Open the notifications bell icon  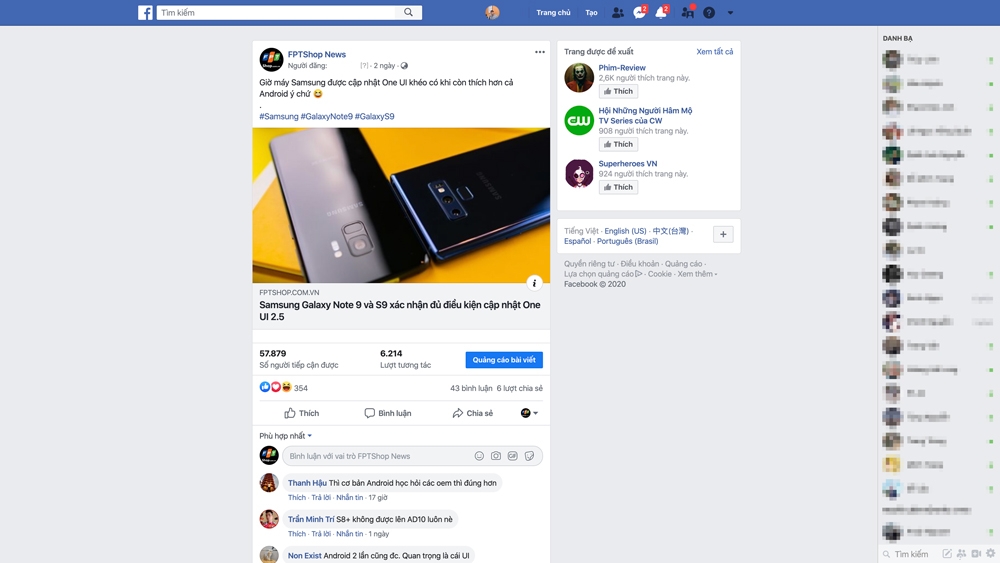661,13
